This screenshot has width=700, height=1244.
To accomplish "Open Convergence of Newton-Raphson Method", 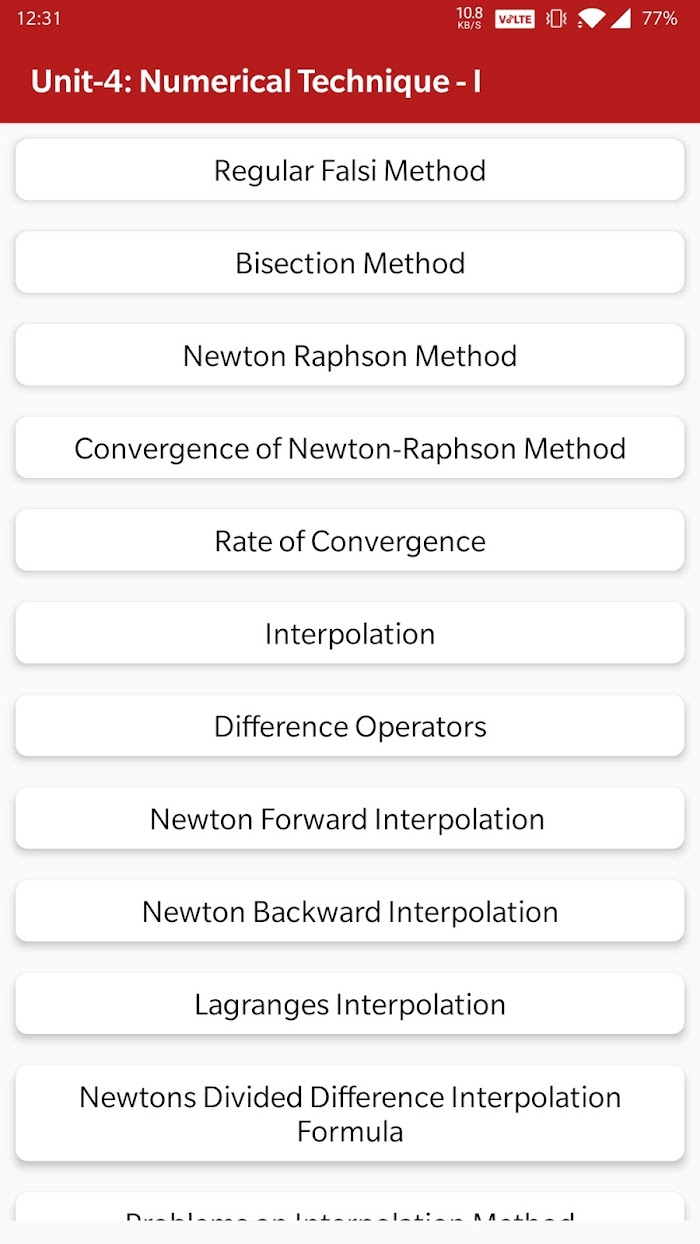I will [350, 448].
